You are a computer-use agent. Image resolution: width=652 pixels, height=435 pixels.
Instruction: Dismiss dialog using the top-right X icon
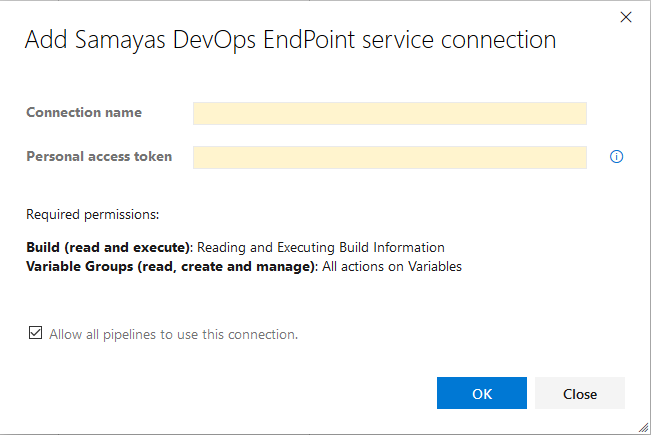pyautogui.click(x=626, y=17)
